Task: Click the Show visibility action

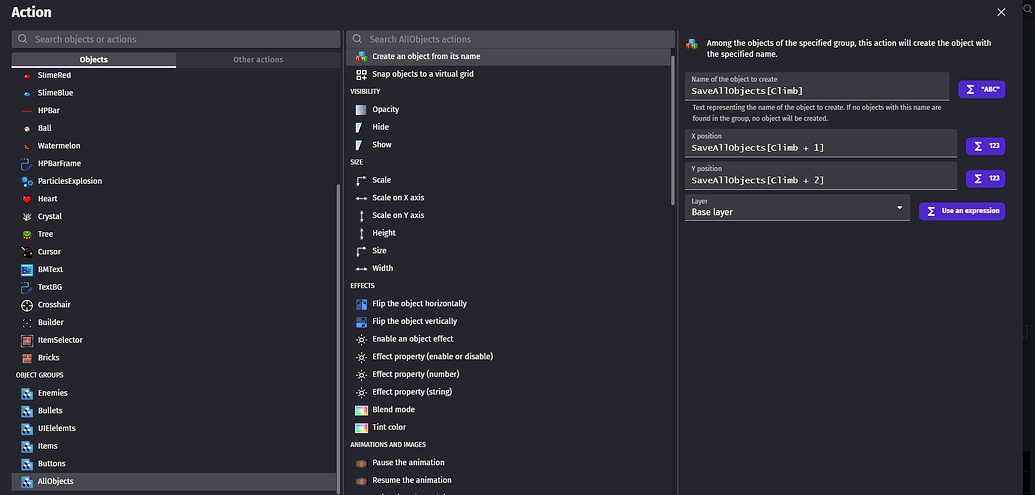Action: click(381, 144)
